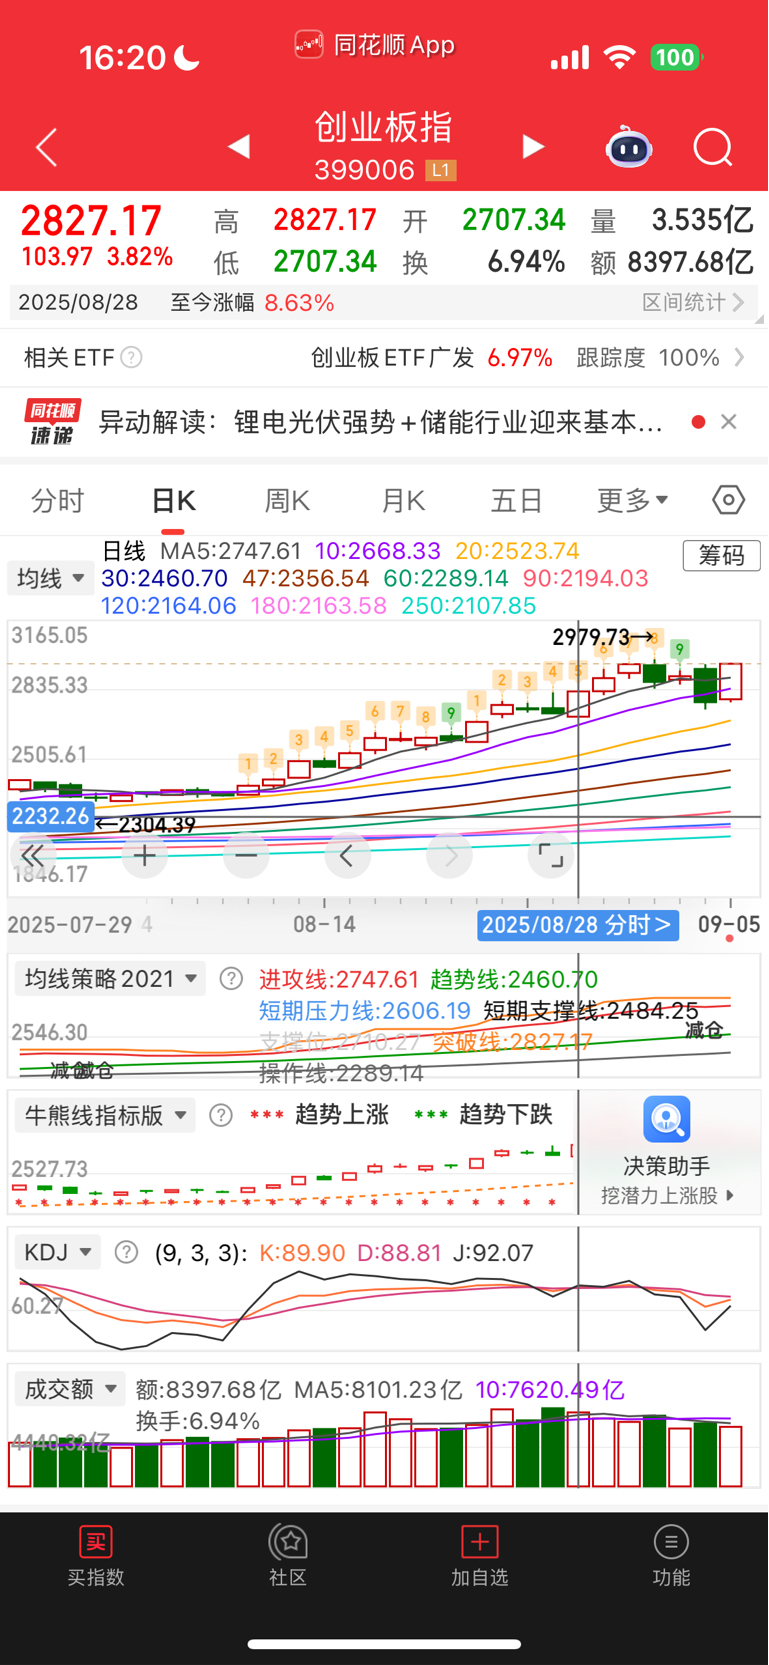769x1665 pixels.
Task: Switch to 分时 tab
Action: [58, 500]
